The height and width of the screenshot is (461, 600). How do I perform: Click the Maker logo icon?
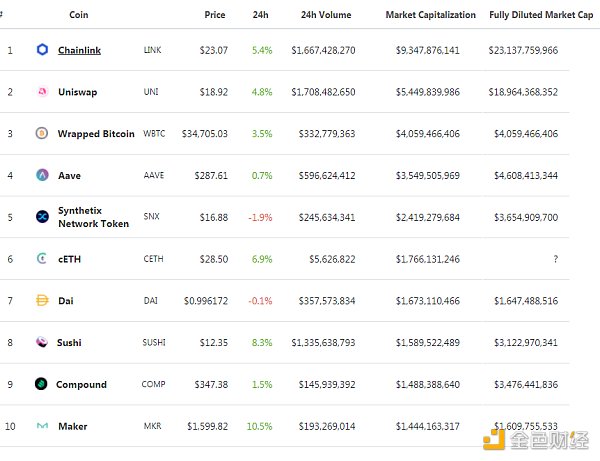(42, 426)
